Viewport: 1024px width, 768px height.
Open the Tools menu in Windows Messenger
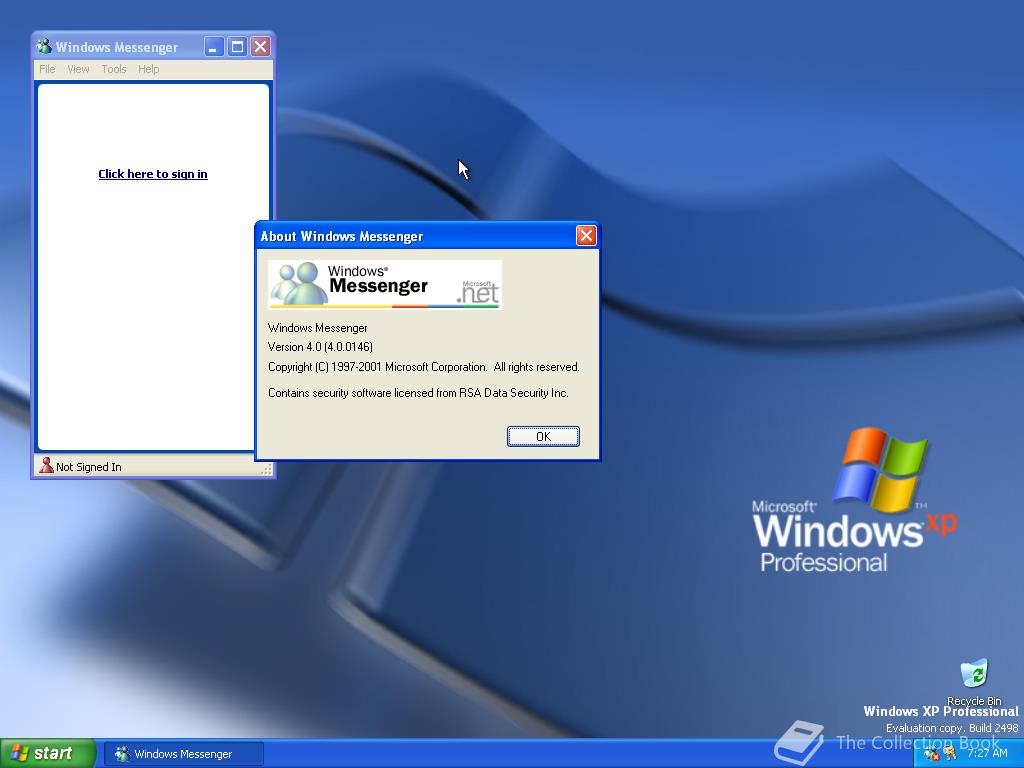[114, 69]
